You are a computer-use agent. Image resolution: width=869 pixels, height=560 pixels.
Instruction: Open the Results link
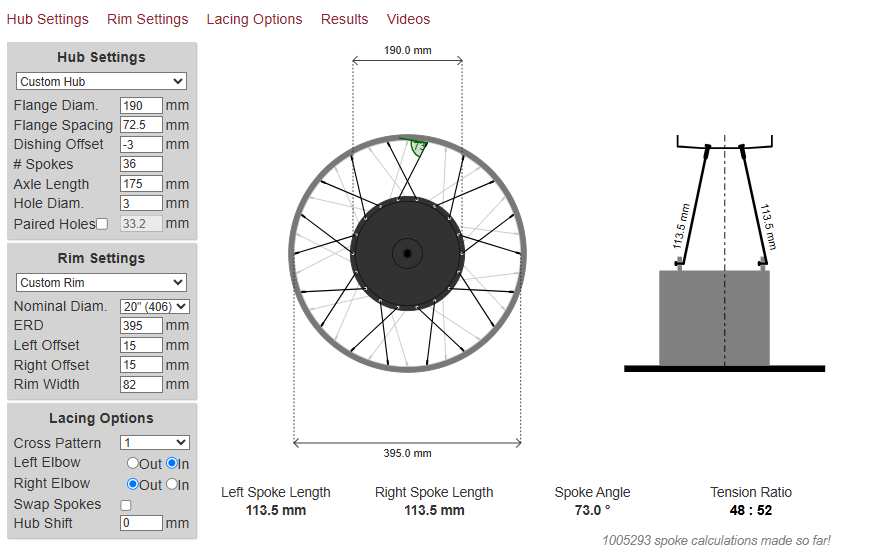344,19
